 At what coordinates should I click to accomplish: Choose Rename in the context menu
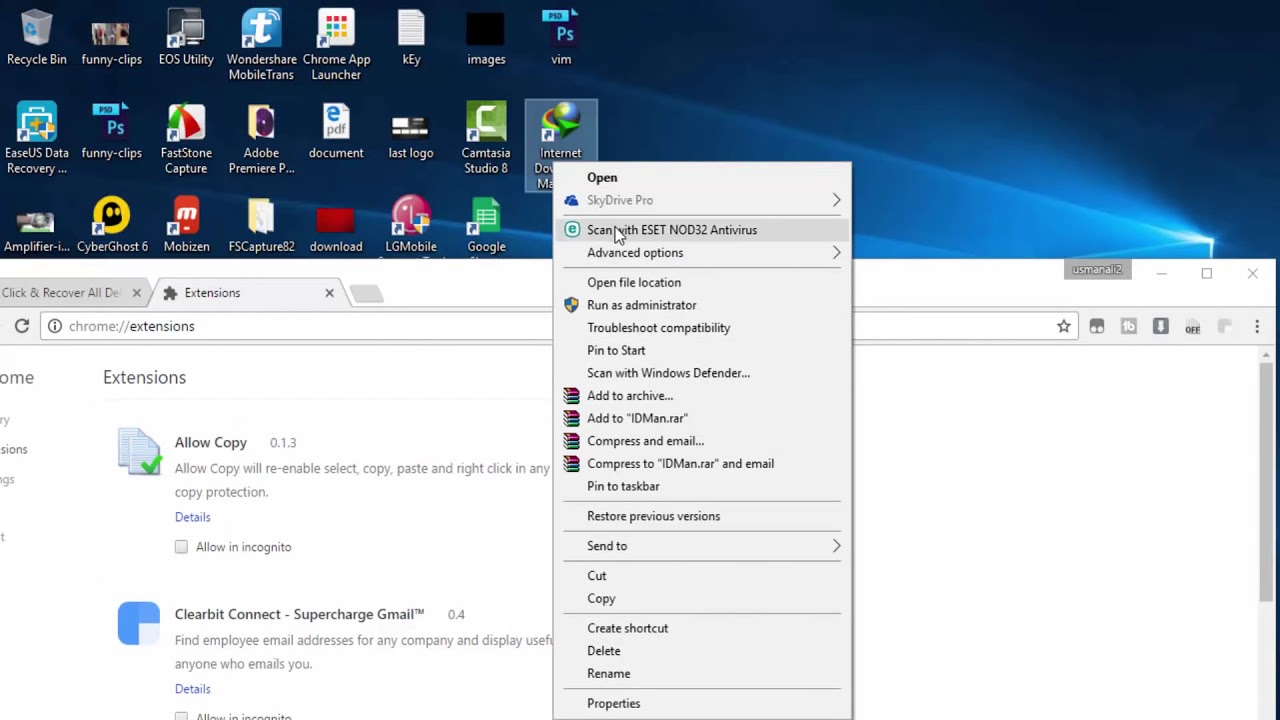click(702, 674)
